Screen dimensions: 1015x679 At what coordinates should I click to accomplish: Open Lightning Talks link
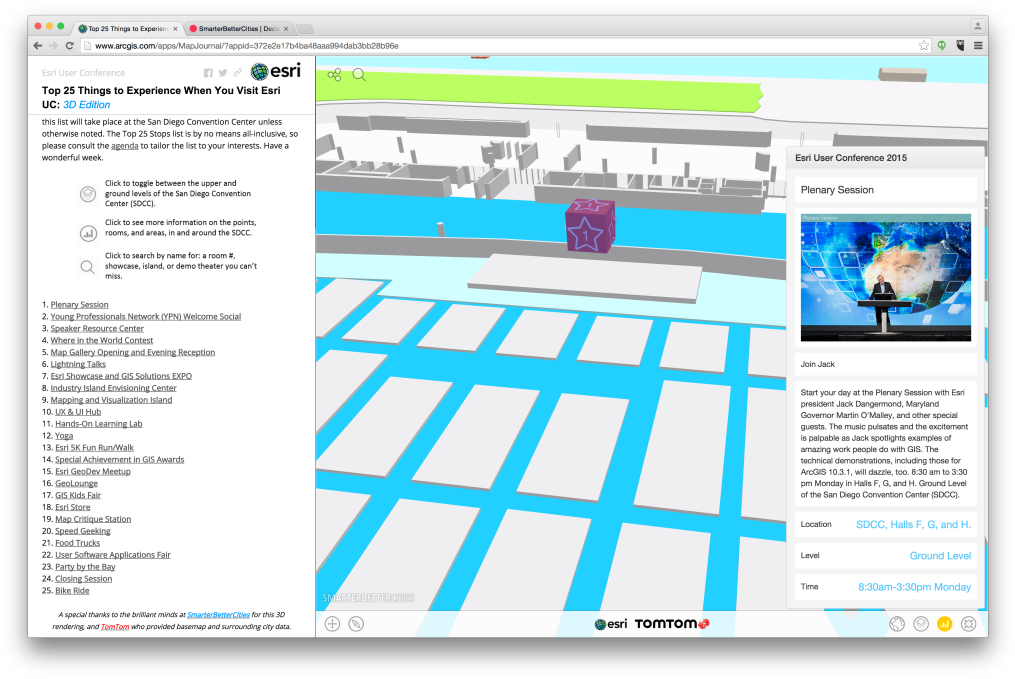(78, 364)
